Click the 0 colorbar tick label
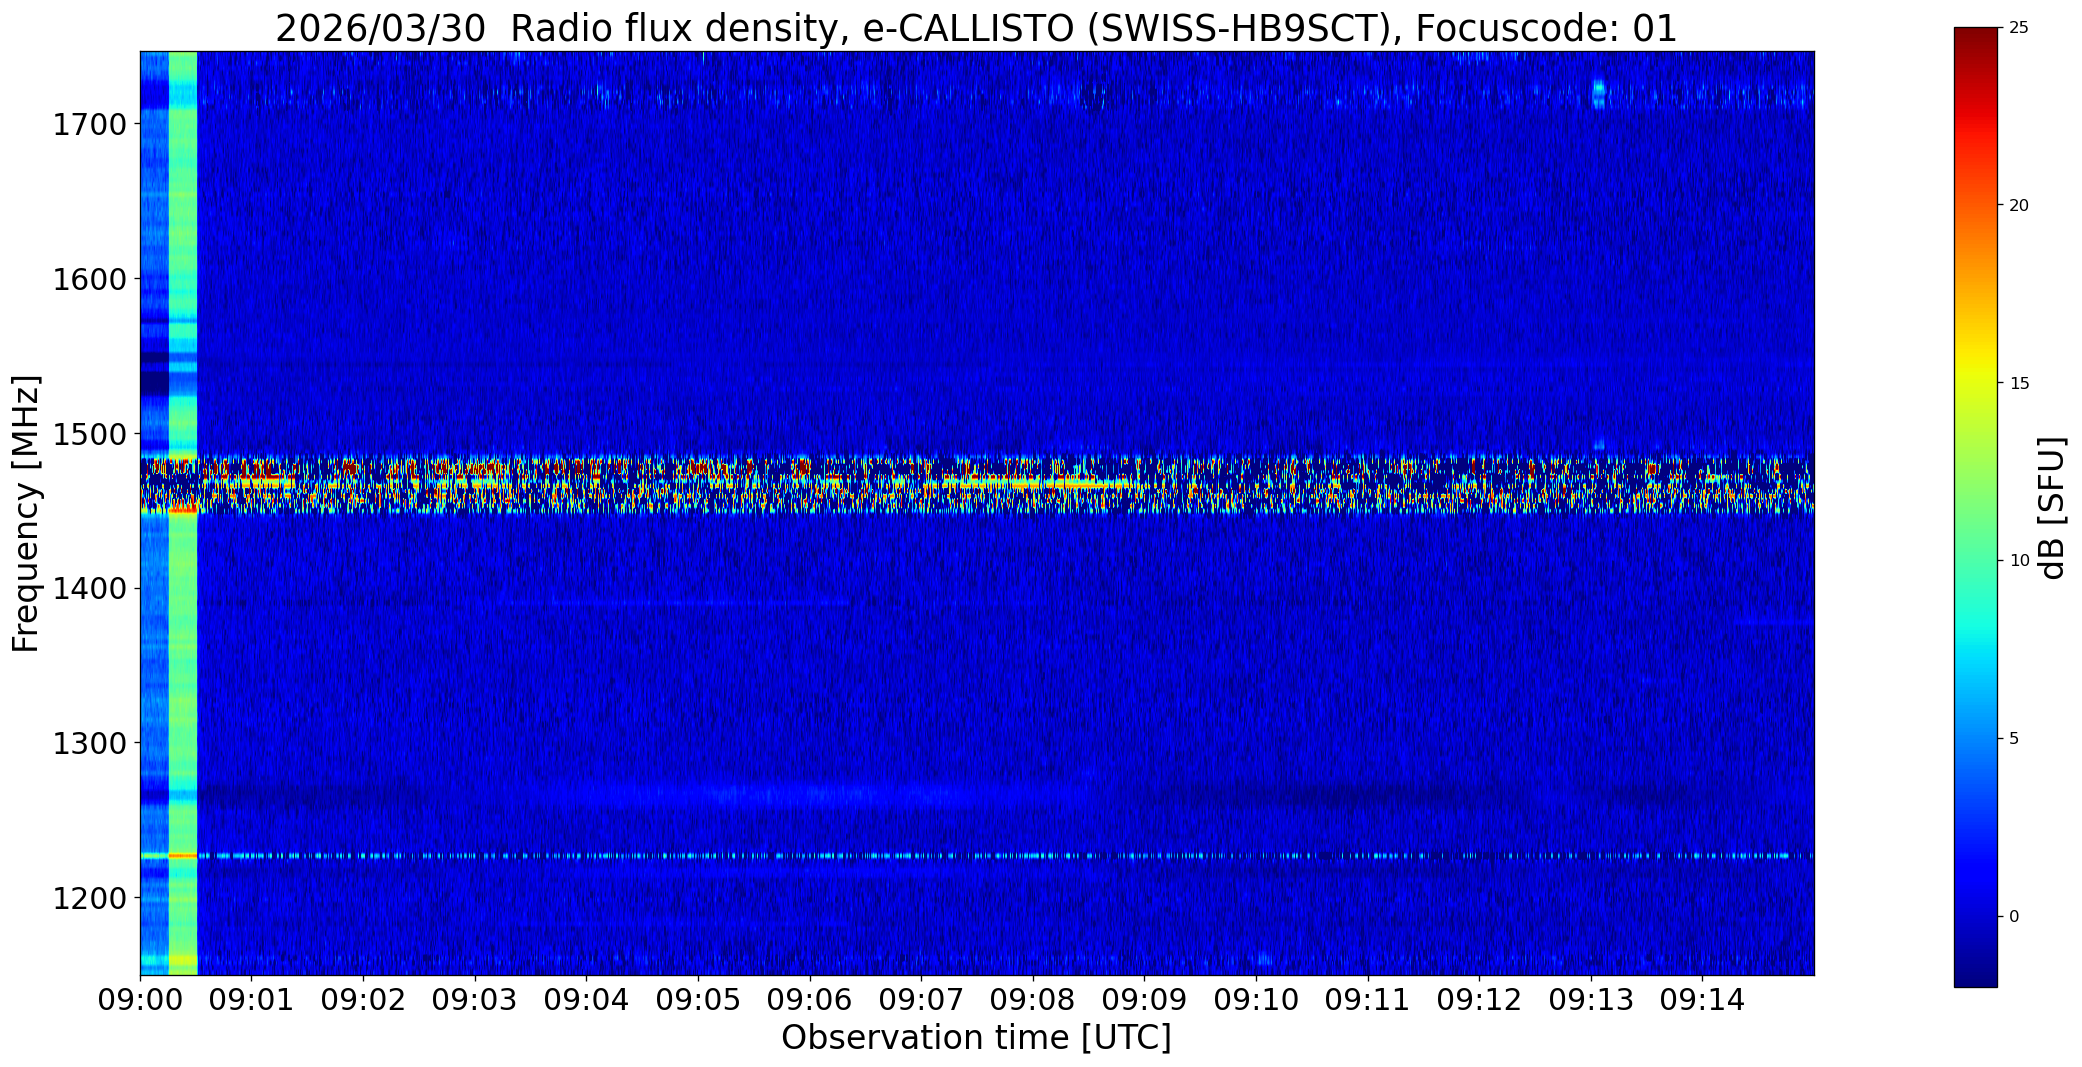 (x=2014, y=917)
